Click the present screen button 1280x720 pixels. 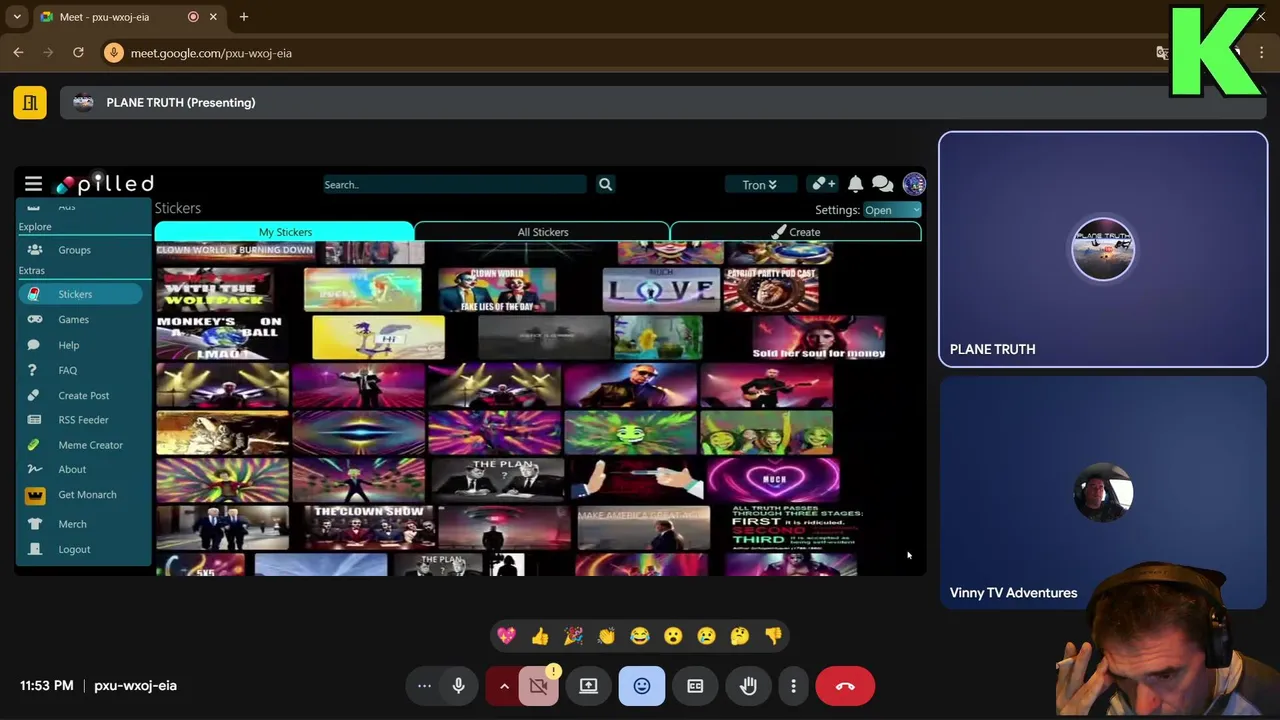589,686
